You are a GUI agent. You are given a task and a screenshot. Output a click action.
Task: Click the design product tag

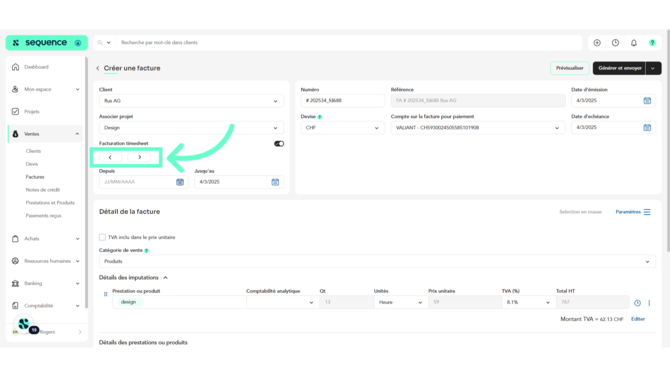[128, 302]
